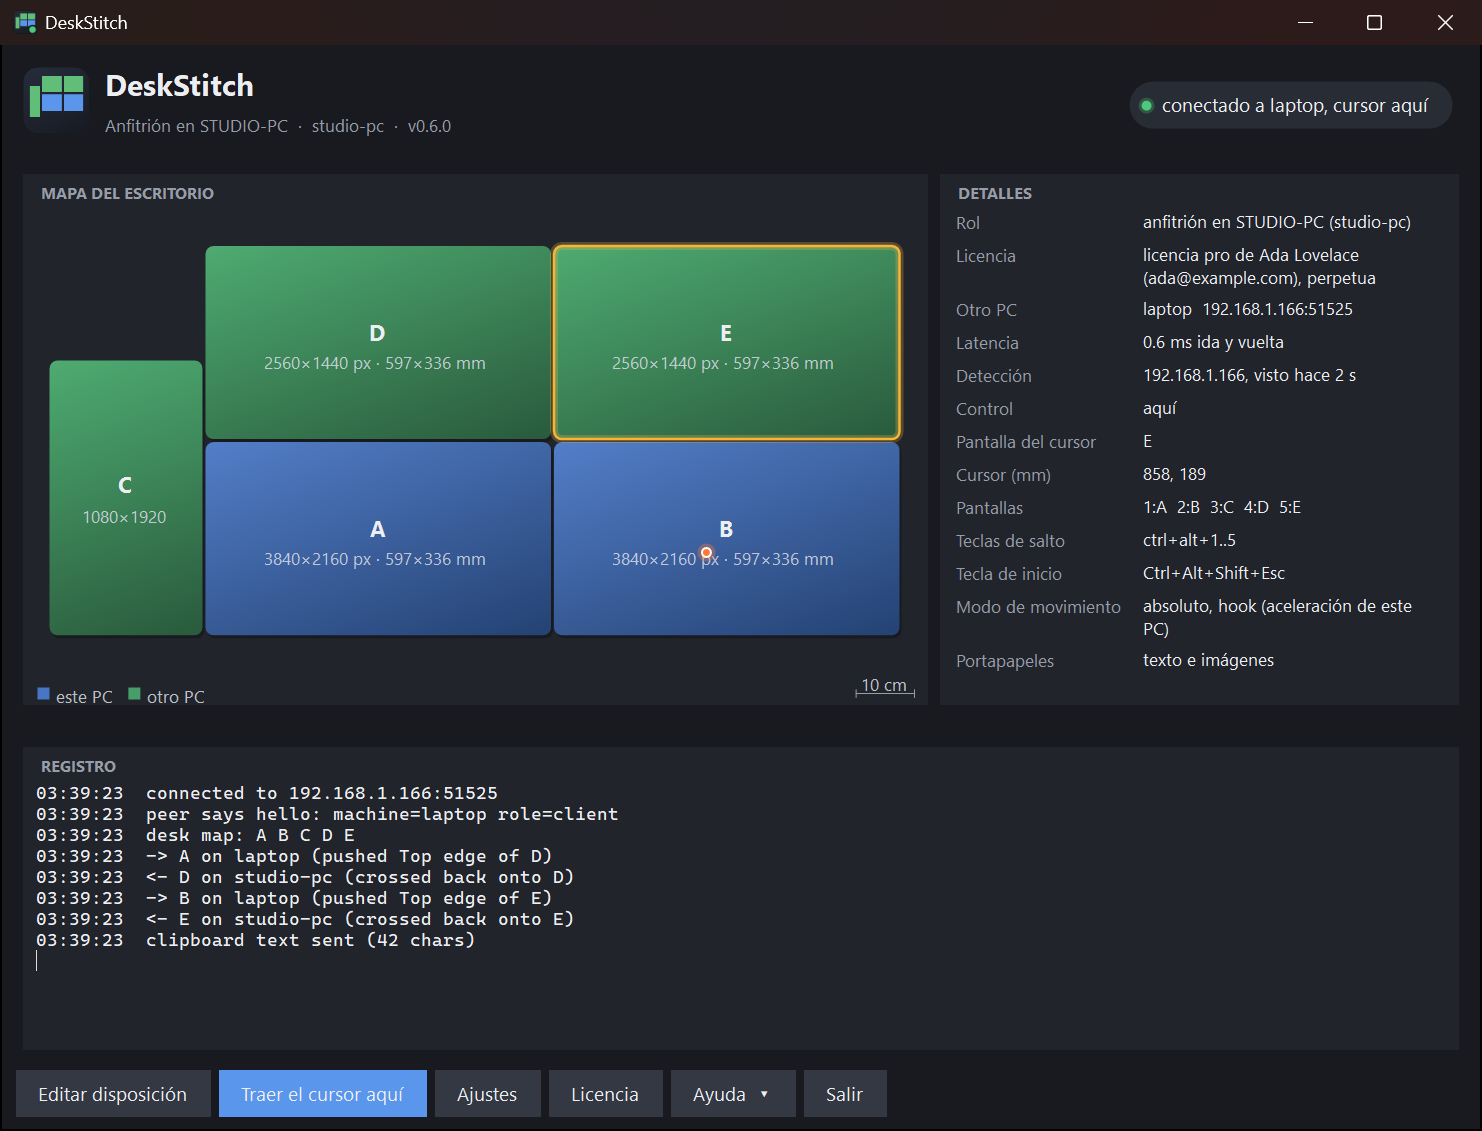The width and height of the screenshot is (1482, 1131).
Task: Click the jump hotkey value 'ctrl+alt+1..5'
Action: [1190, 540]
